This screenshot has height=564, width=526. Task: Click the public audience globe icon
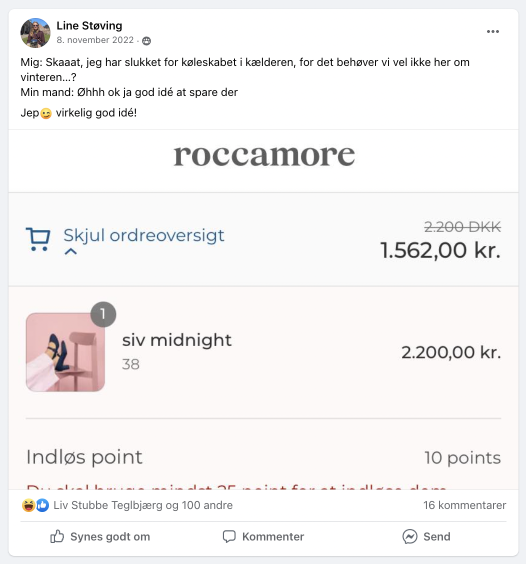click(146, 41)
